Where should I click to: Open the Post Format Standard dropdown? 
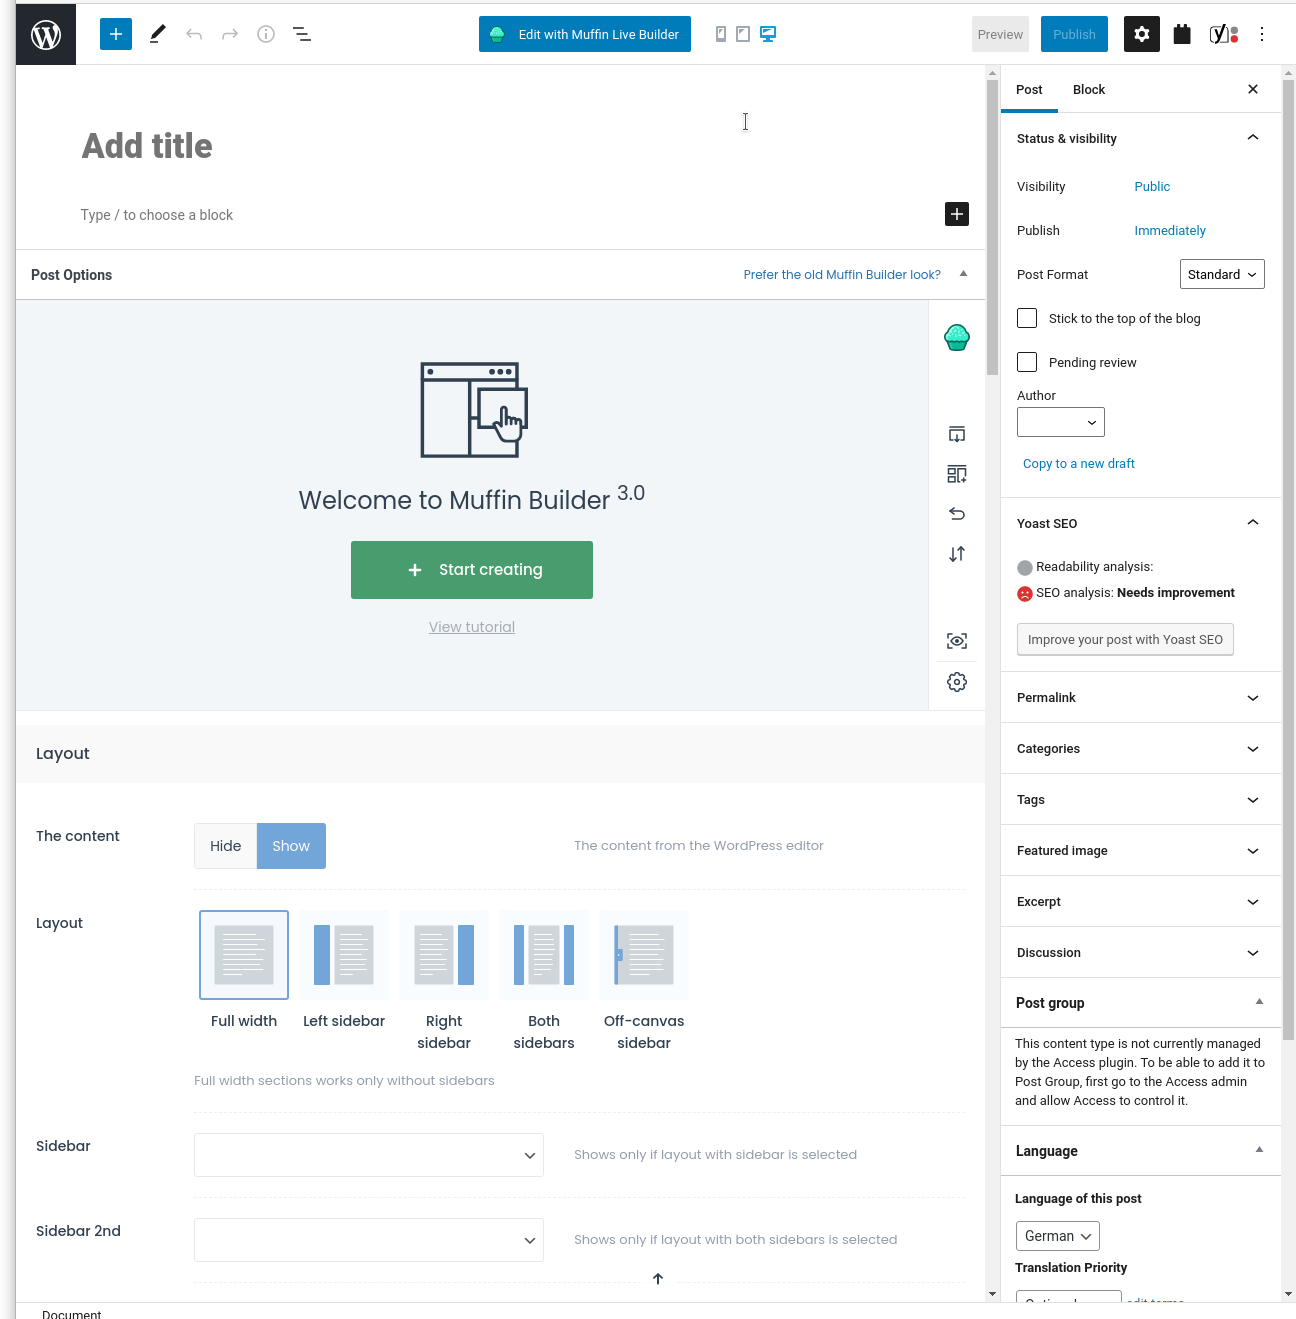(1222, 274)
